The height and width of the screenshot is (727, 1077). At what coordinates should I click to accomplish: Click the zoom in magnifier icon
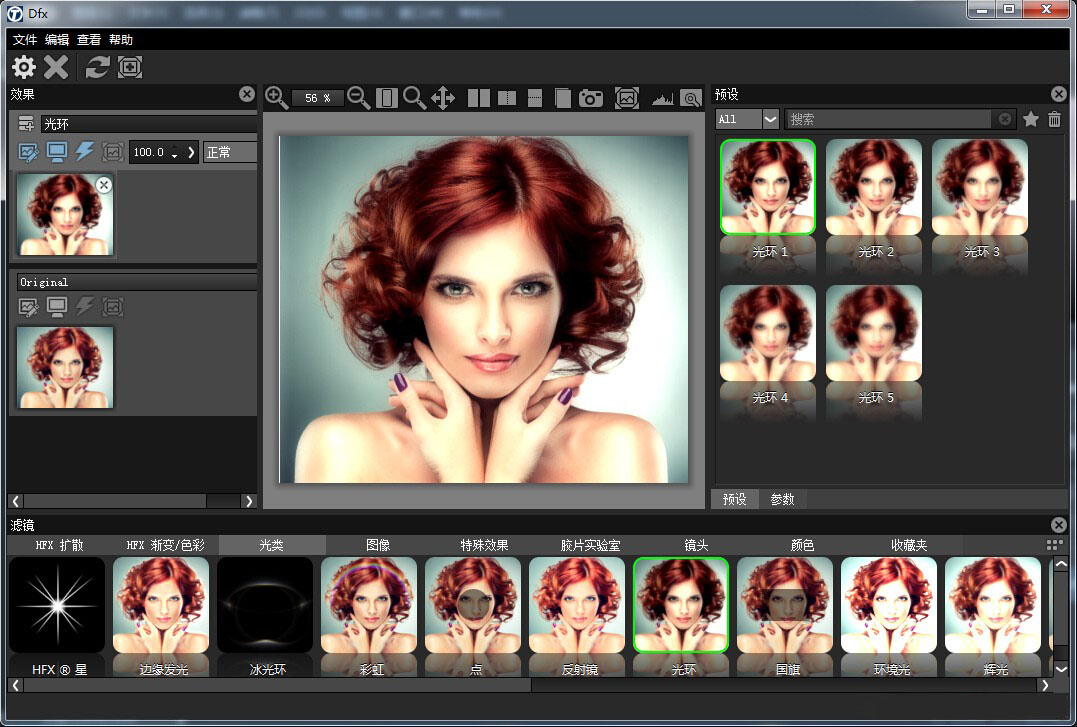click(x=277, y=97)
